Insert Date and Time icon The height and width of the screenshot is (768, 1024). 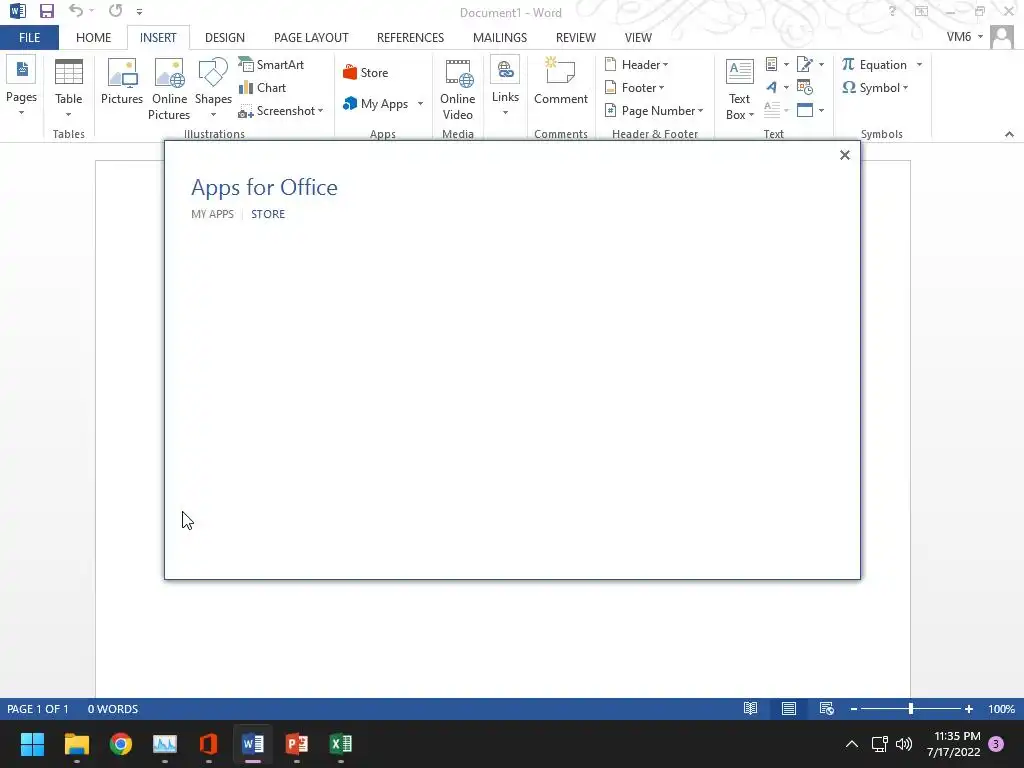coord(805,88)
